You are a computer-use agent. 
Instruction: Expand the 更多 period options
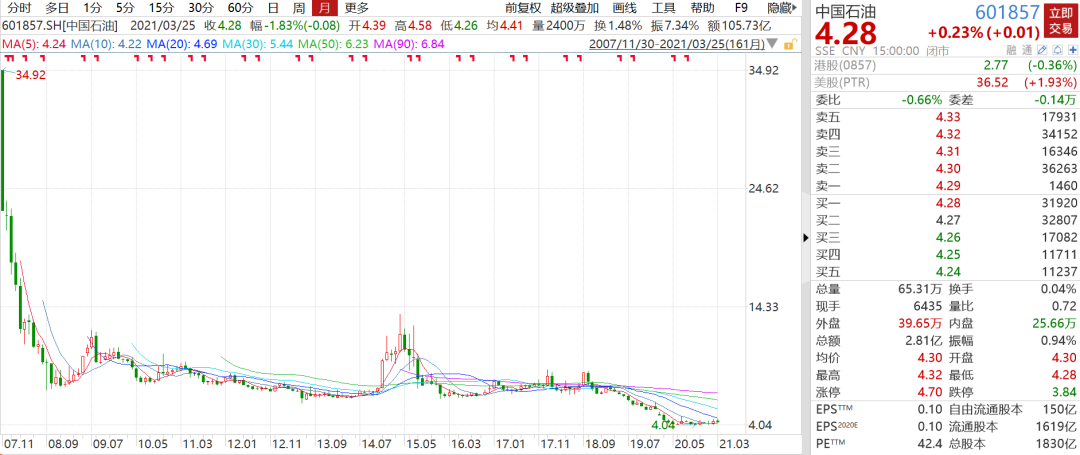[357, 8]
